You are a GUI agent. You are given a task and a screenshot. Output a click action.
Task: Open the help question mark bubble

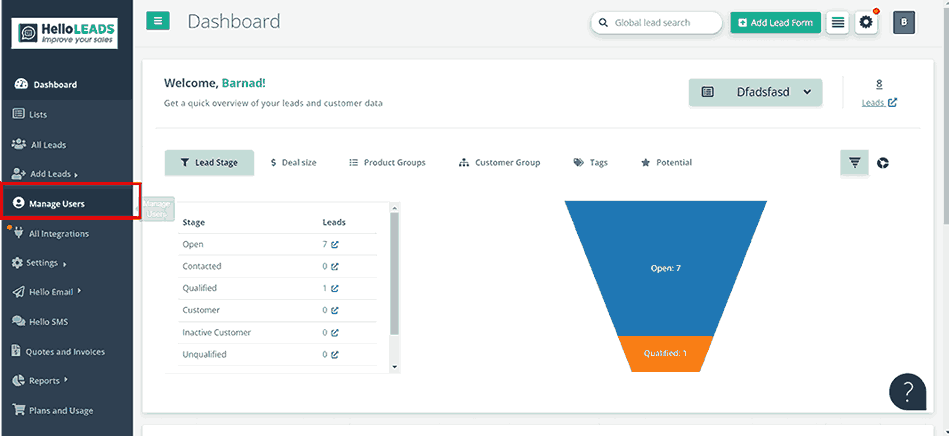click(x=907, y=390)
